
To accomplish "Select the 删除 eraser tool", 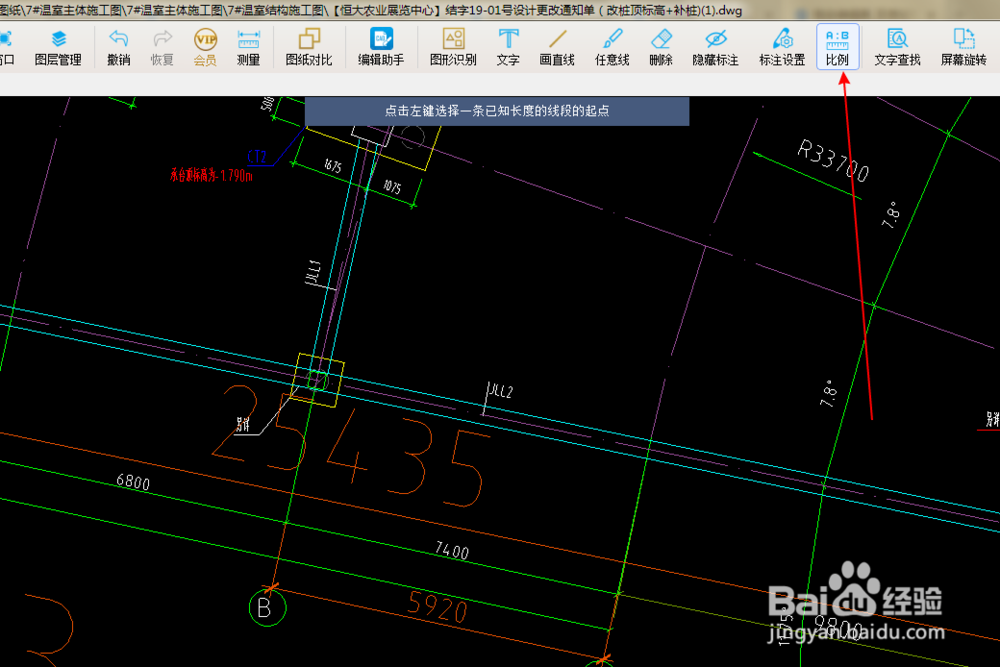I will [x=661, y=48].
